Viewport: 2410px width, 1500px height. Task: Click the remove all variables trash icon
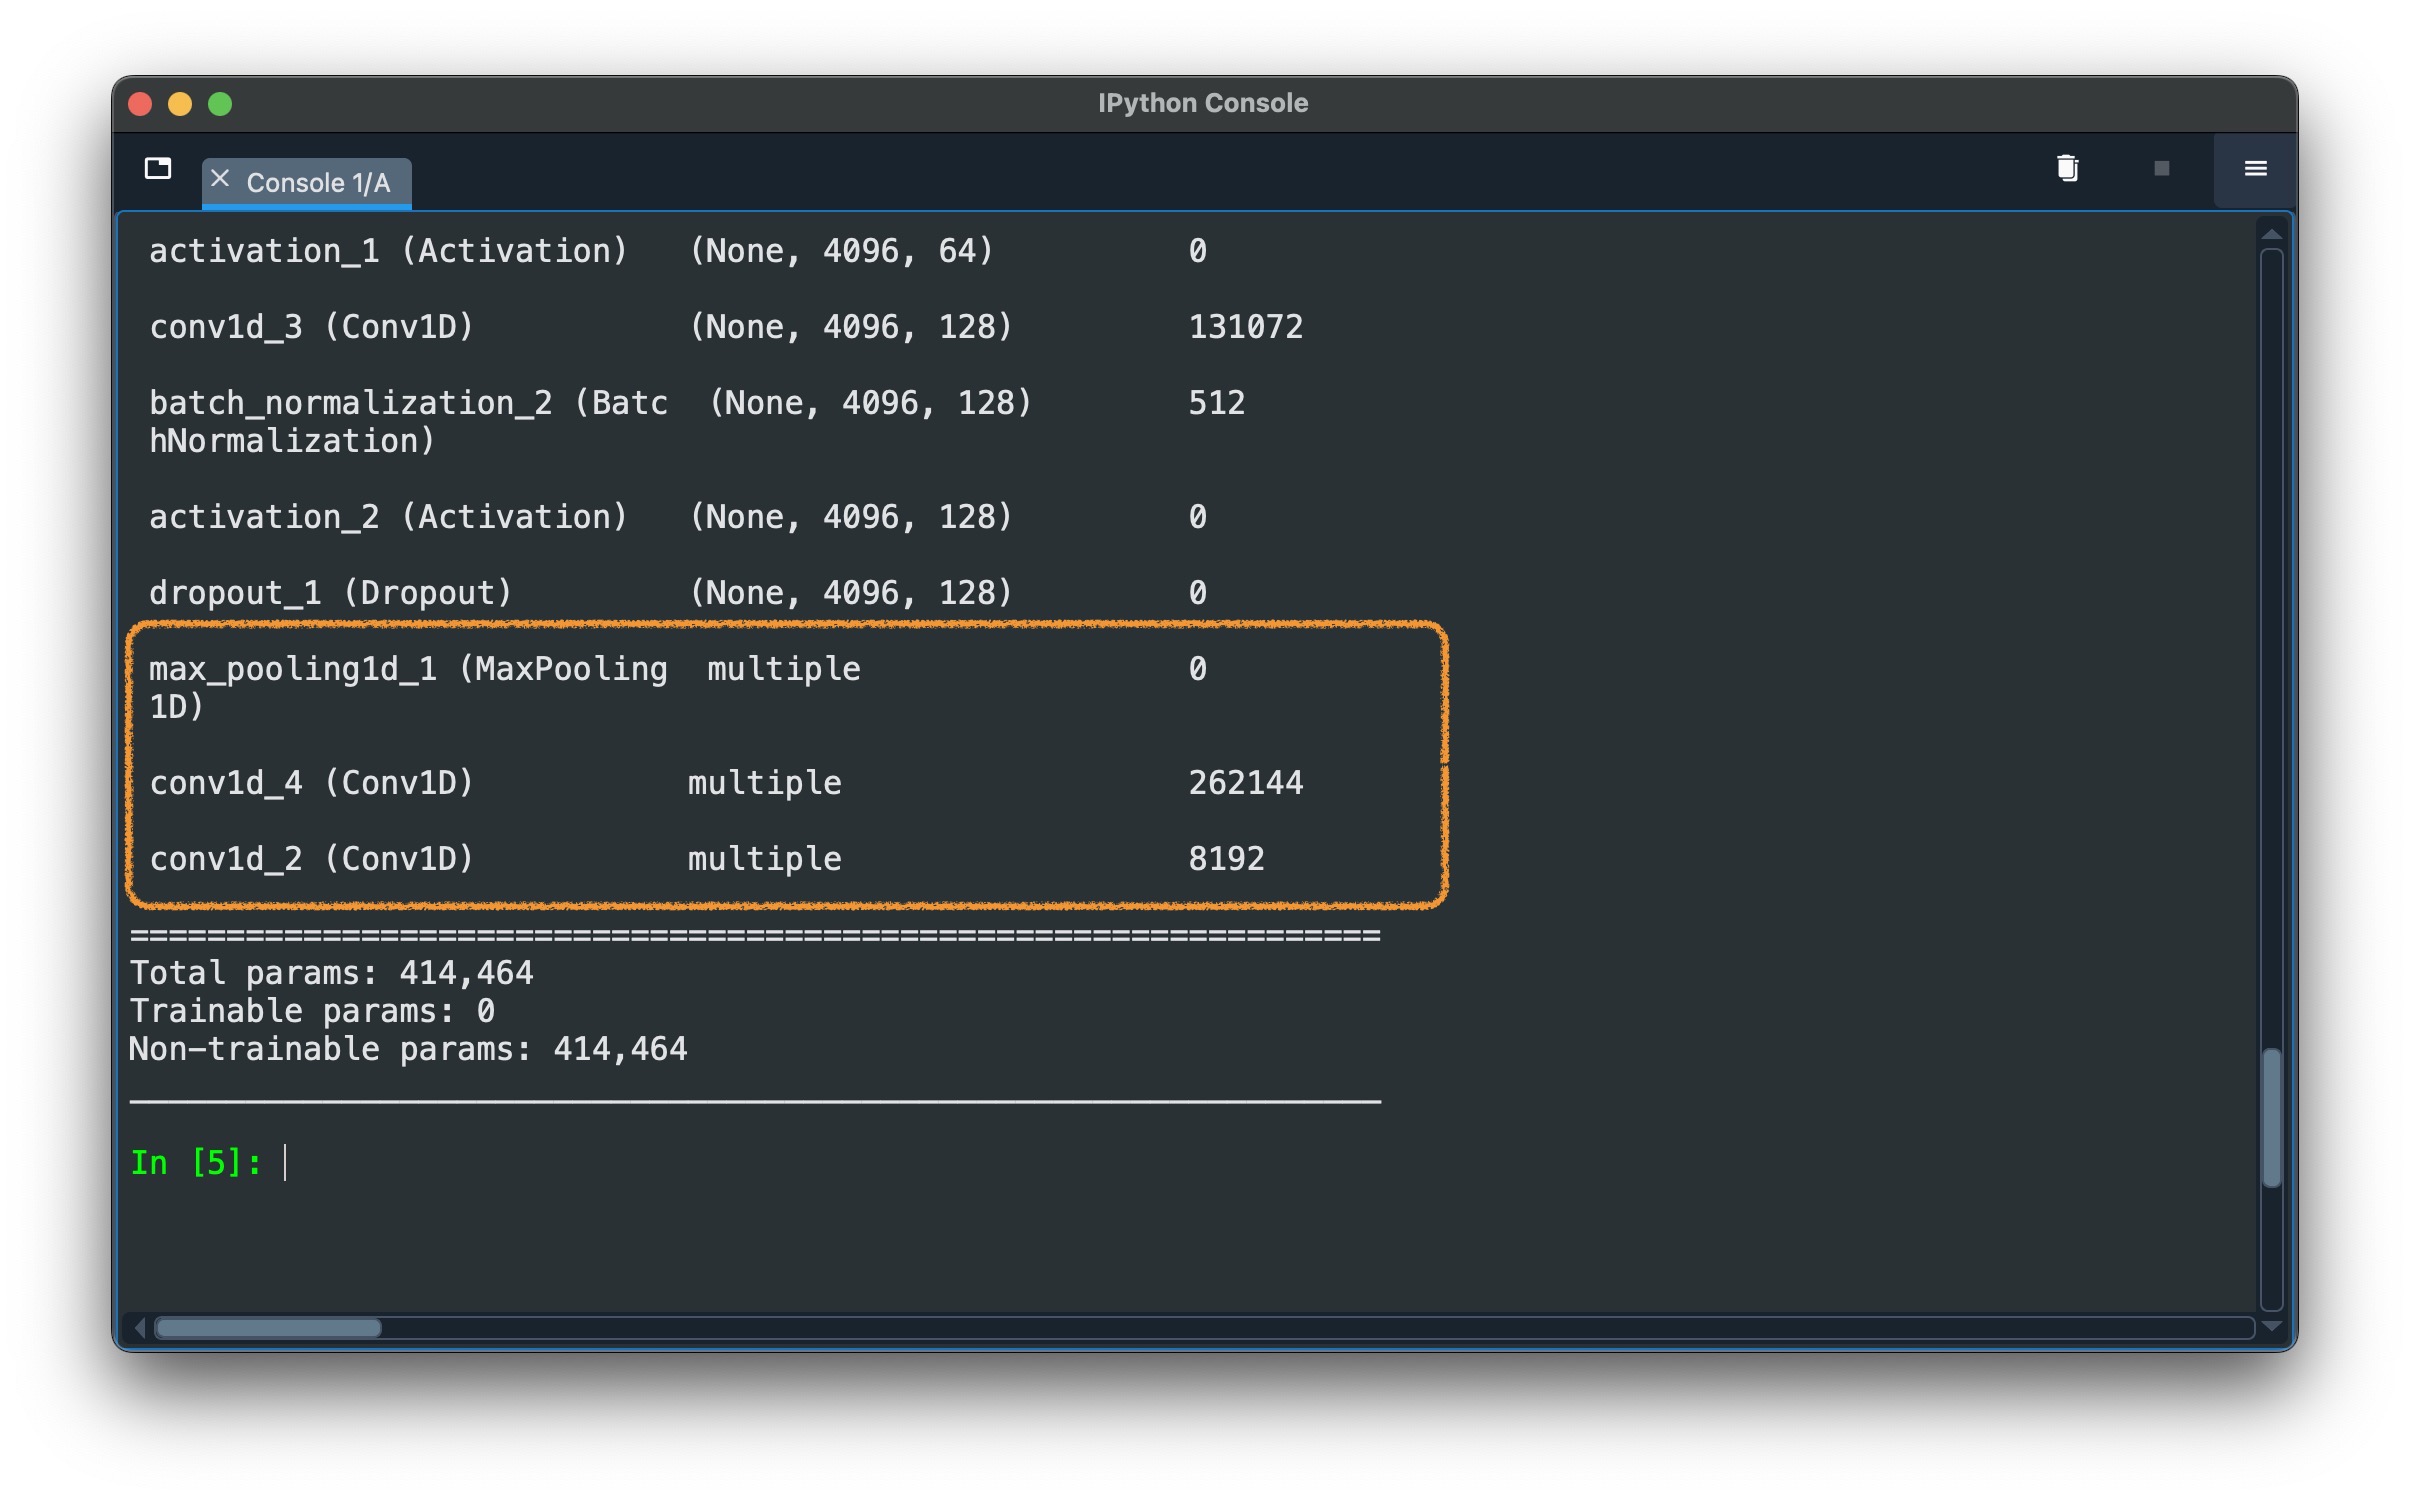(2067, 168)
